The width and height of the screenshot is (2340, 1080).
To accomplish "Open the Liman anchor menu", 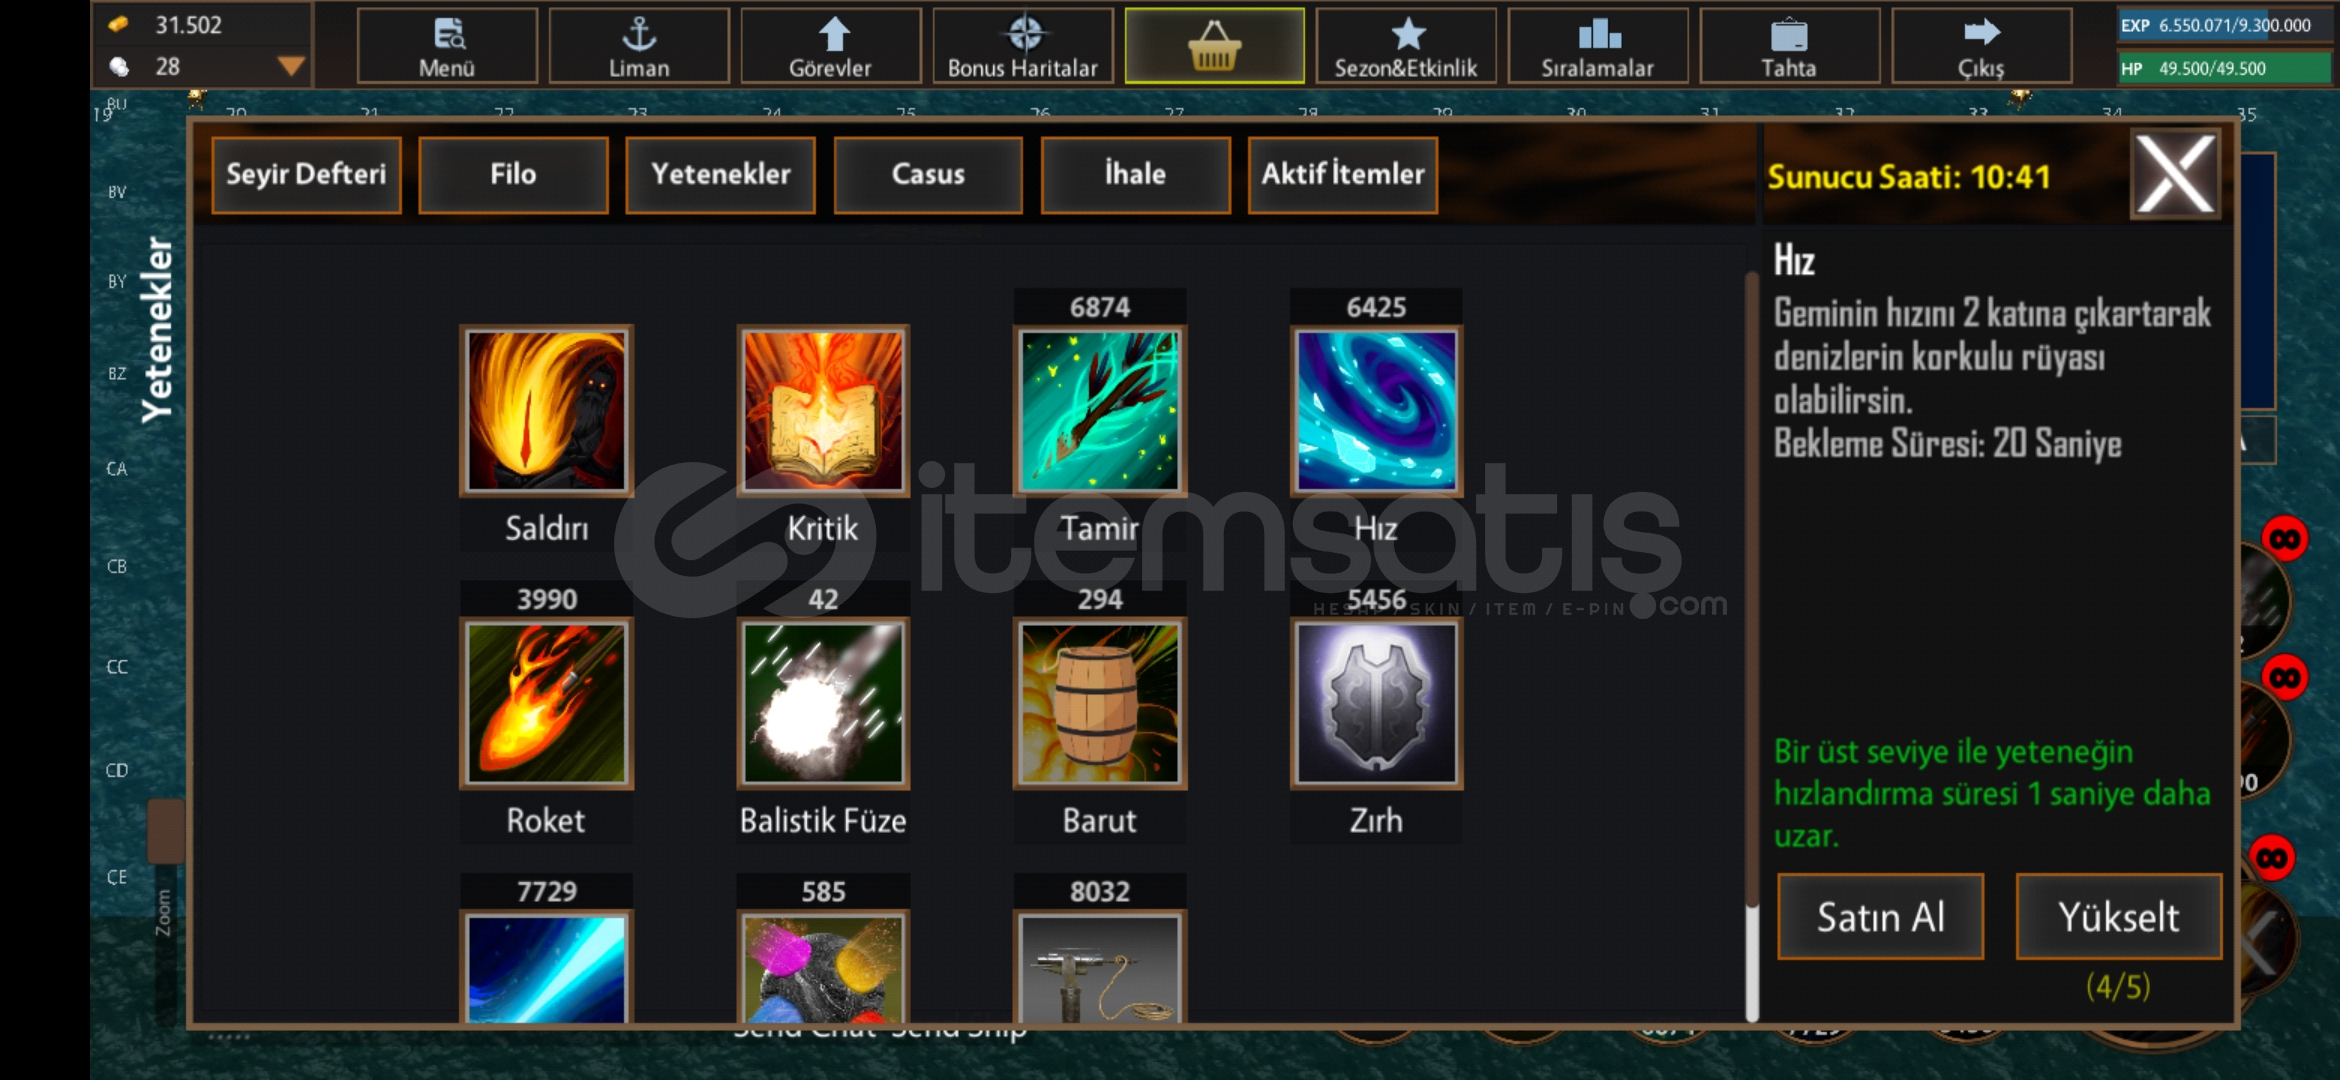I will (639, 45).
